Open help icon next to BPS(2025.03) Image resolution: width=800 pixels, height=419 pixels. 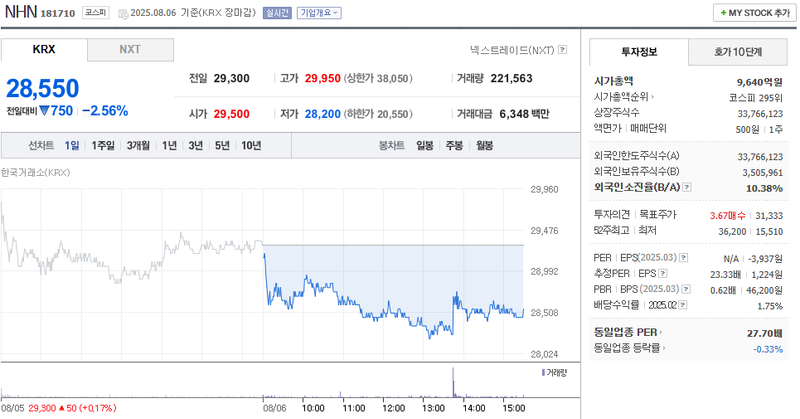pos(686,289)
